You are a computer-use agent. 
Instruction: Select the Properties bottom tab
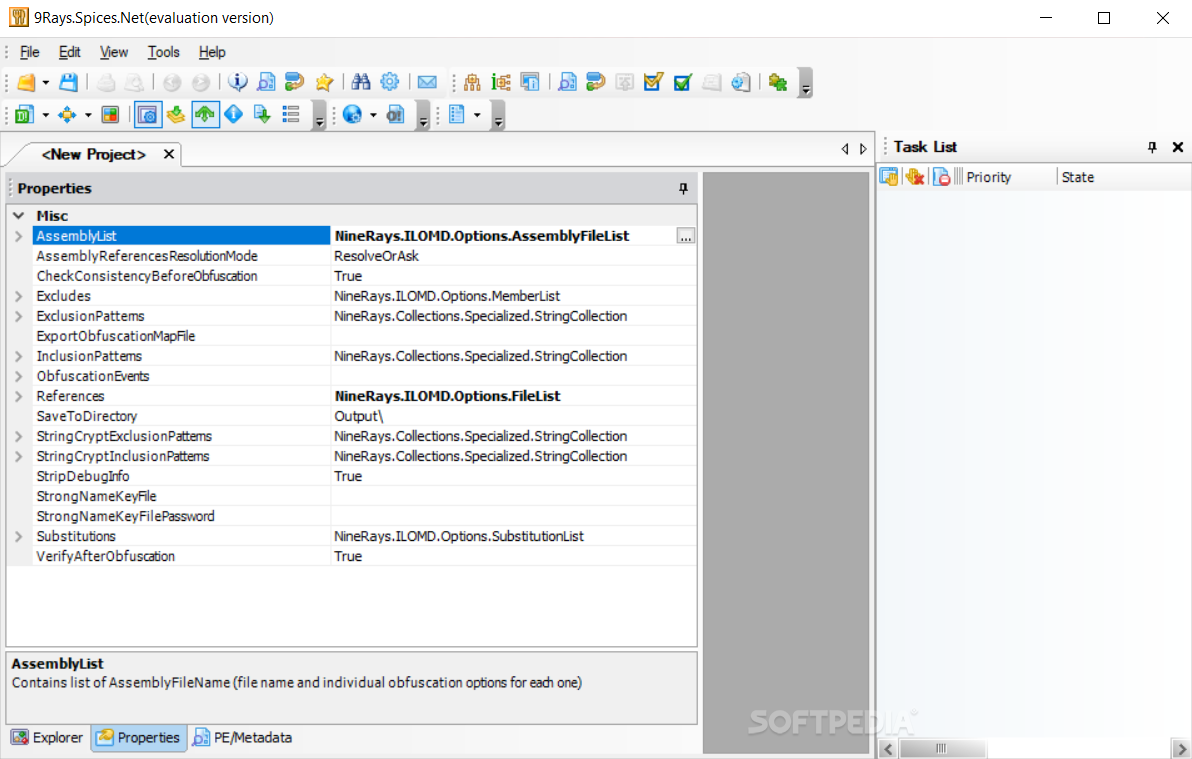139,737
